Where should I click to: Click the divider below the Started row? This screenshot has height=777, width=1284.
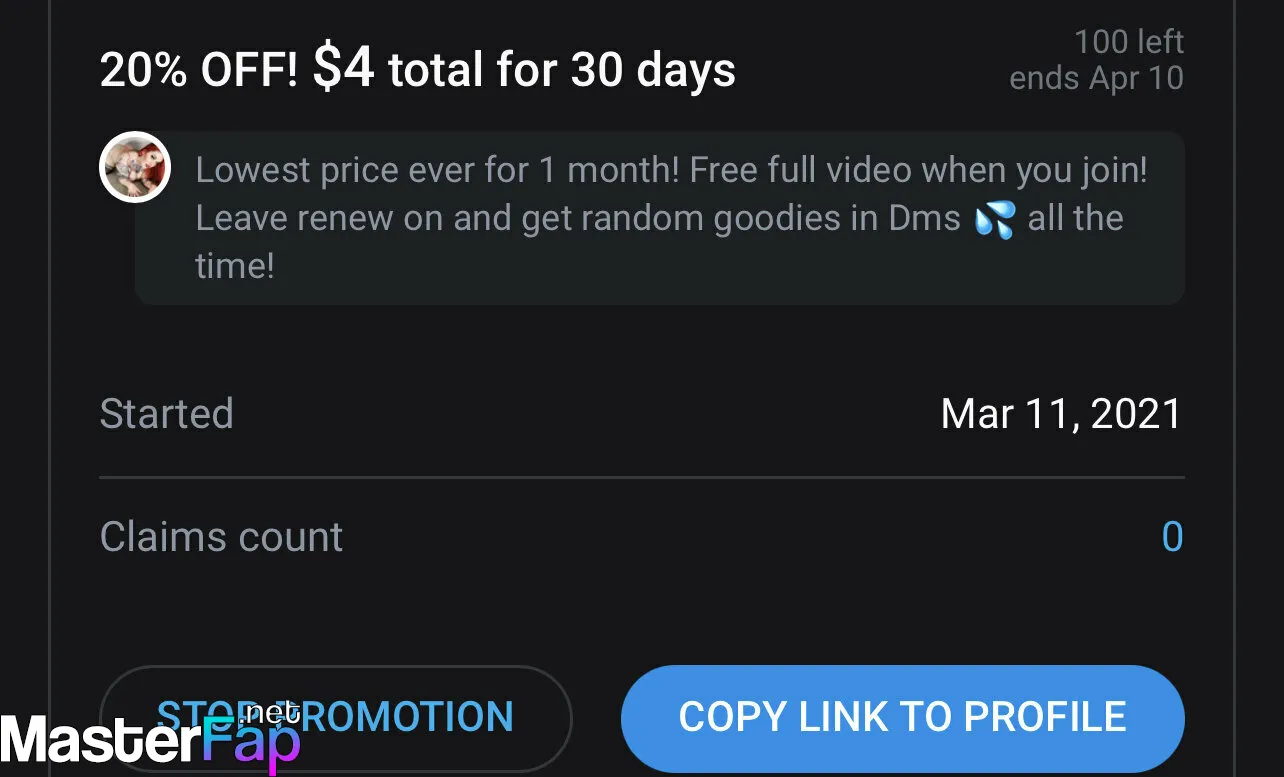(x=642, y=478)
